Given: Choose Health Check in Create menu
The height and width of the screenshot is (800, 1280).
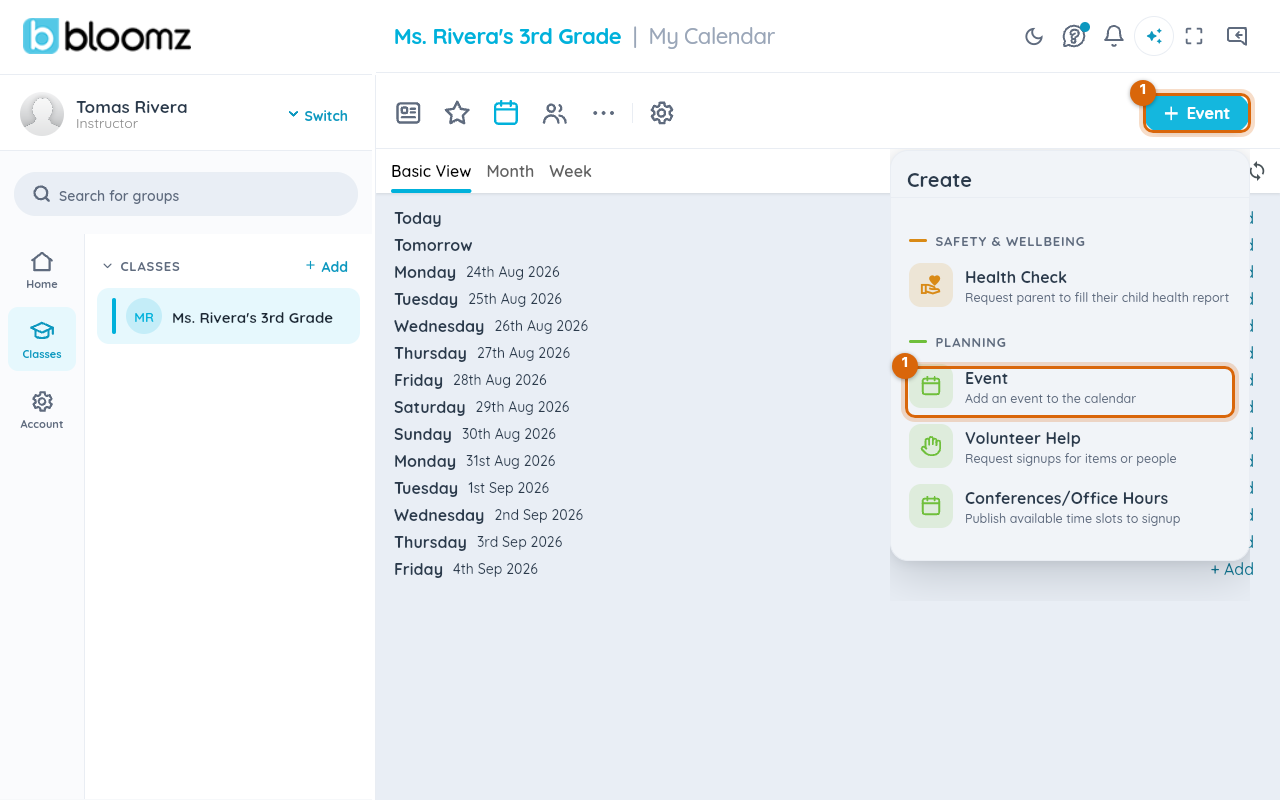Looking at the screenshot, I should click(x=1071, y=286).
